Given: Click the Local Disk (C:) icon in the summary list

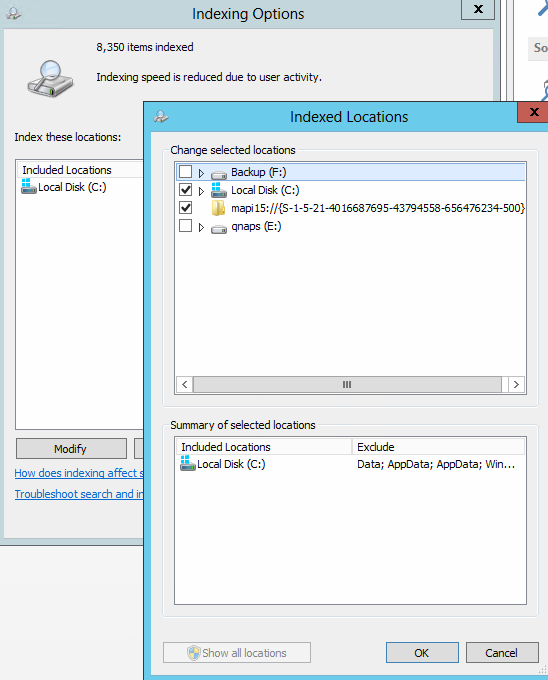Looking at the screenshot, I should (x=187, y=464).
